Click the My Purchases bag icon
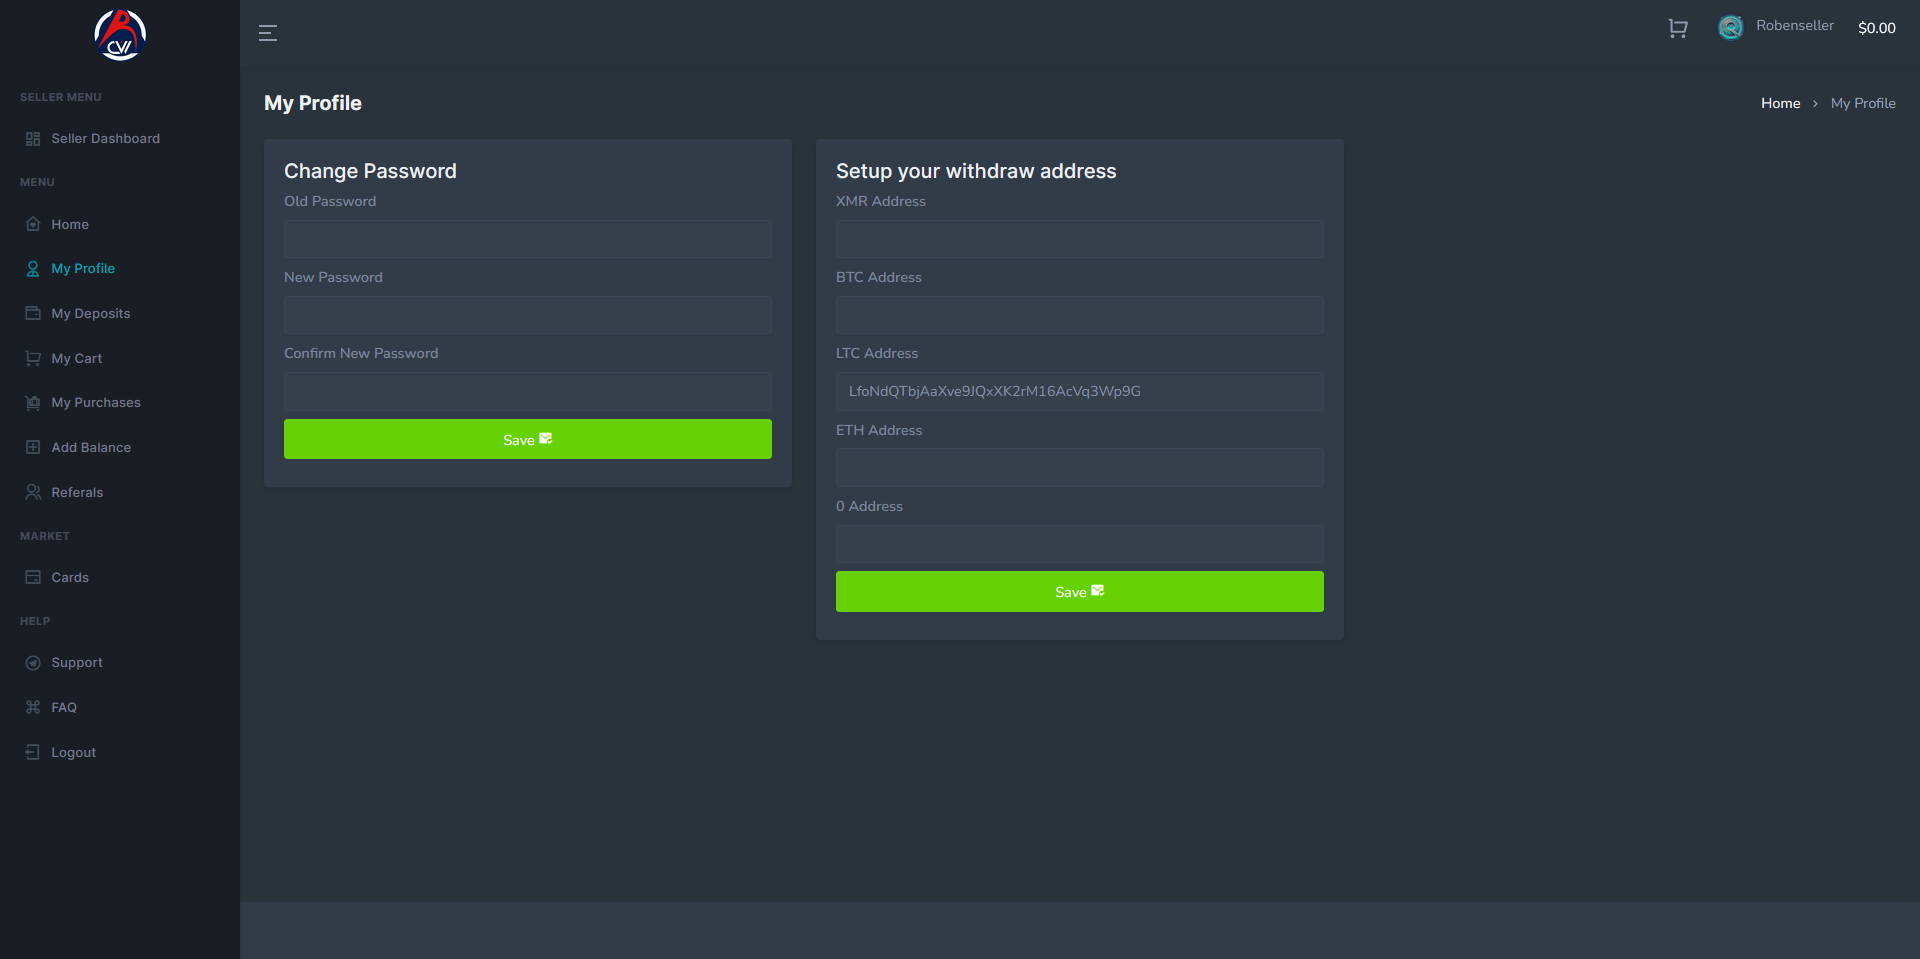1920x959 pixels. (x=33, y=403)
